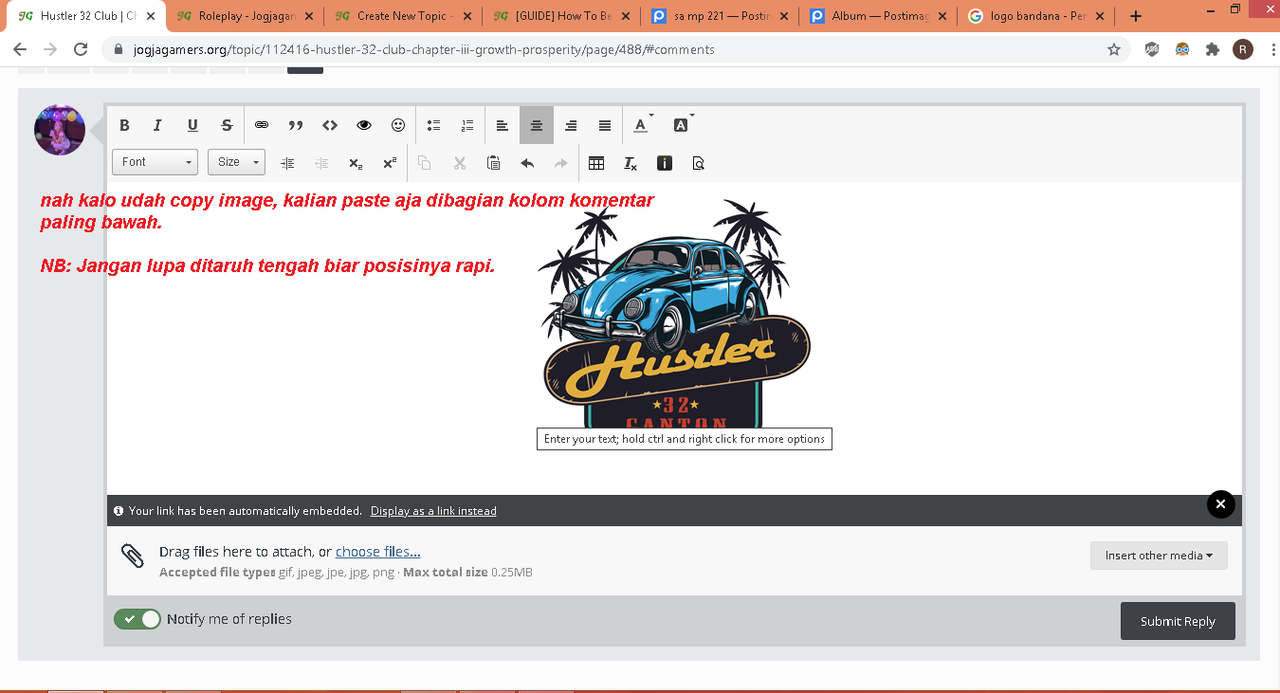Preview the post with magnifier page icon

pos(698,163)
